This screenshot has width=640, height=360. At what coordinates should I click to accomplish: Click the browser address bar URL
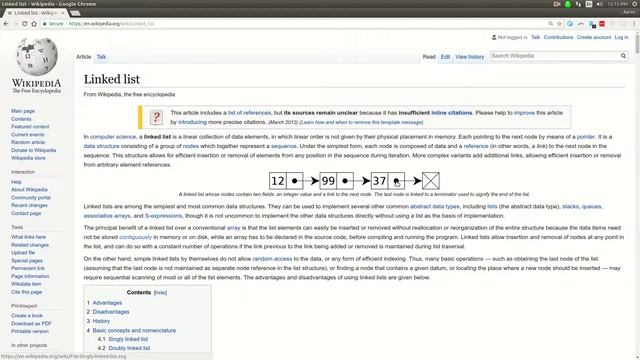click(111, 24)
